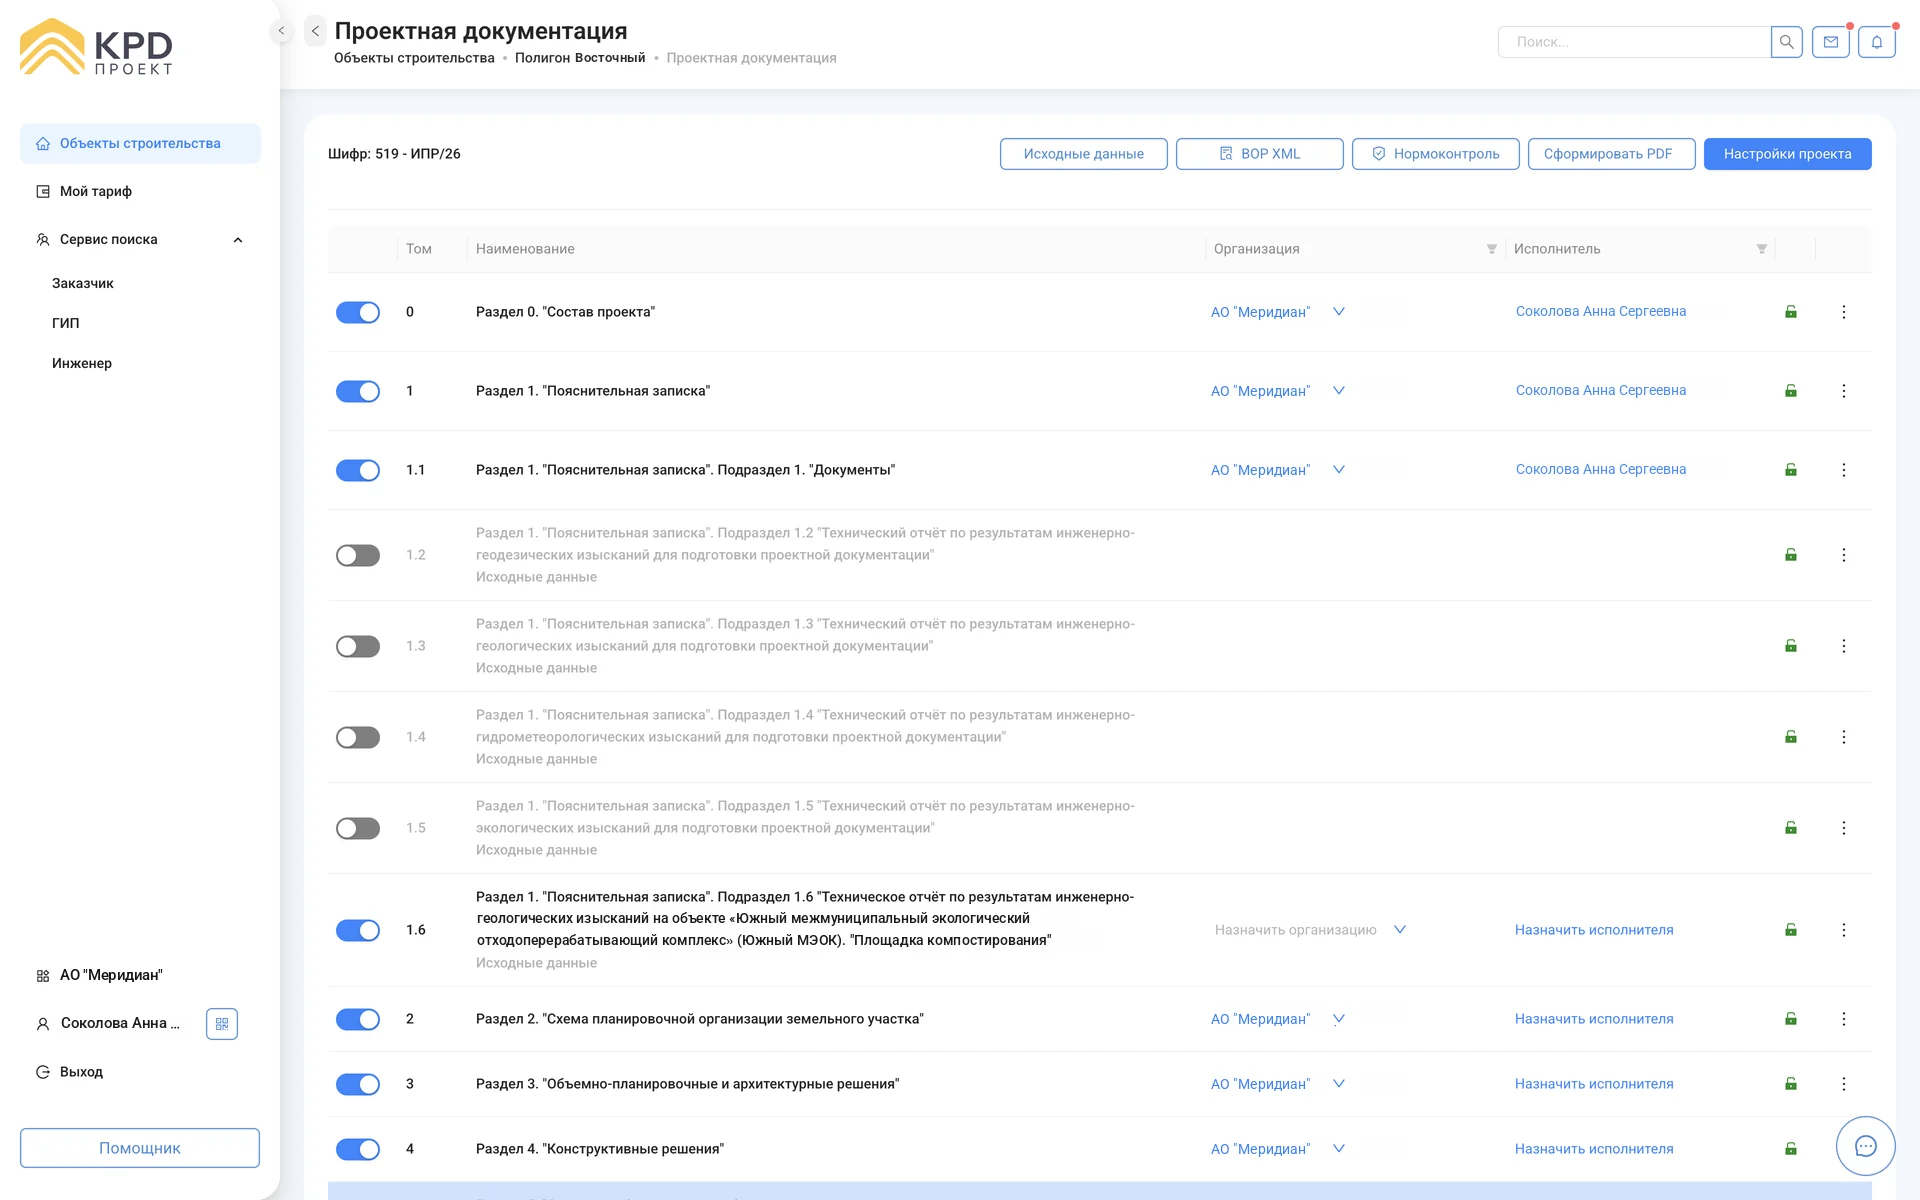1920x1200 pixels.
Task: Disable the toggle for volume 3
Action: [x=358, y=1084]
